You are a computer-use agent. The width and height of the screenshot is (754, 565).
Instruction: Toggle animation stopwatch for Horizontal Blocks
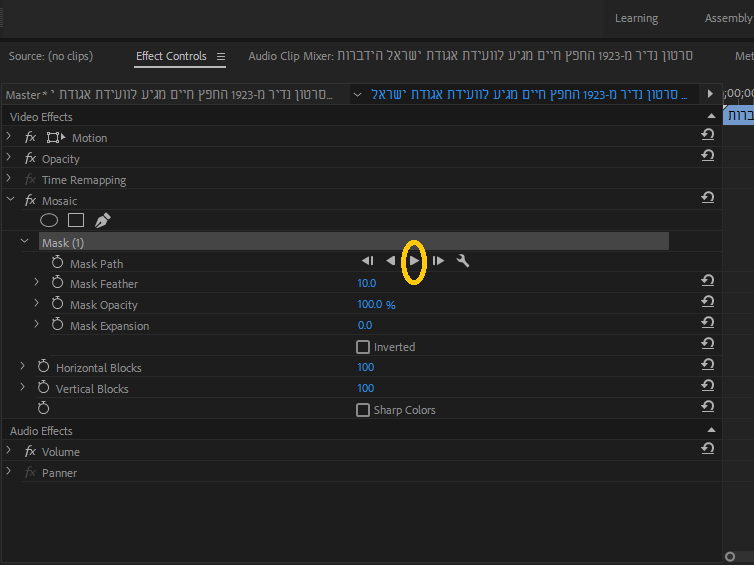[44, 366]
